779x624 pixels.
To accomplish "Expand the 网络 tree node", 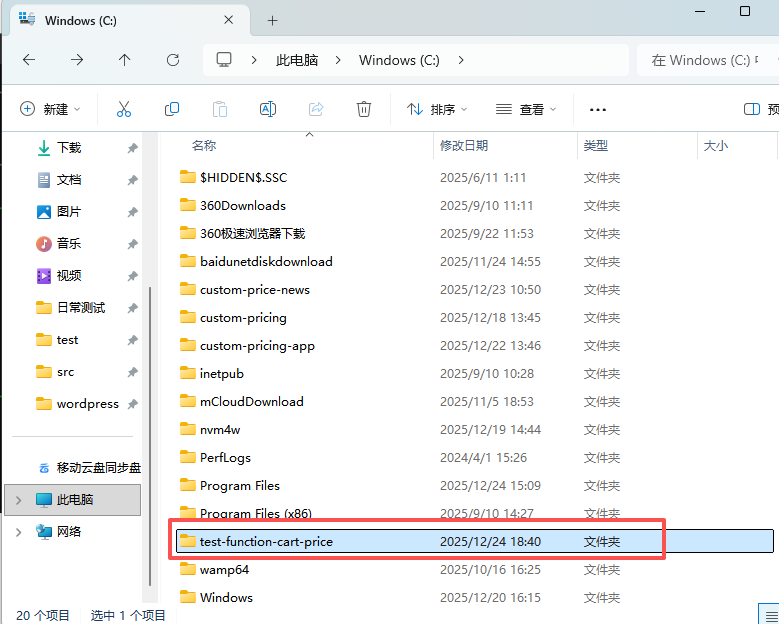I will [18, 532].
